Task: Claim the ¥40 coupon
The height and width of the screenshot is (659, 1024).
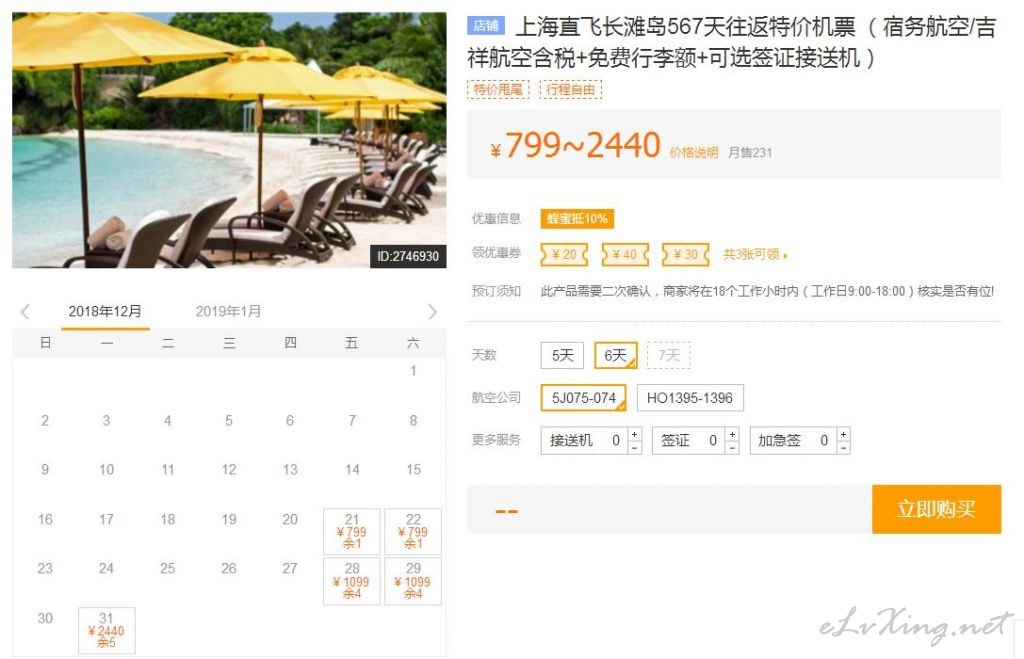Action: [625, 254]
